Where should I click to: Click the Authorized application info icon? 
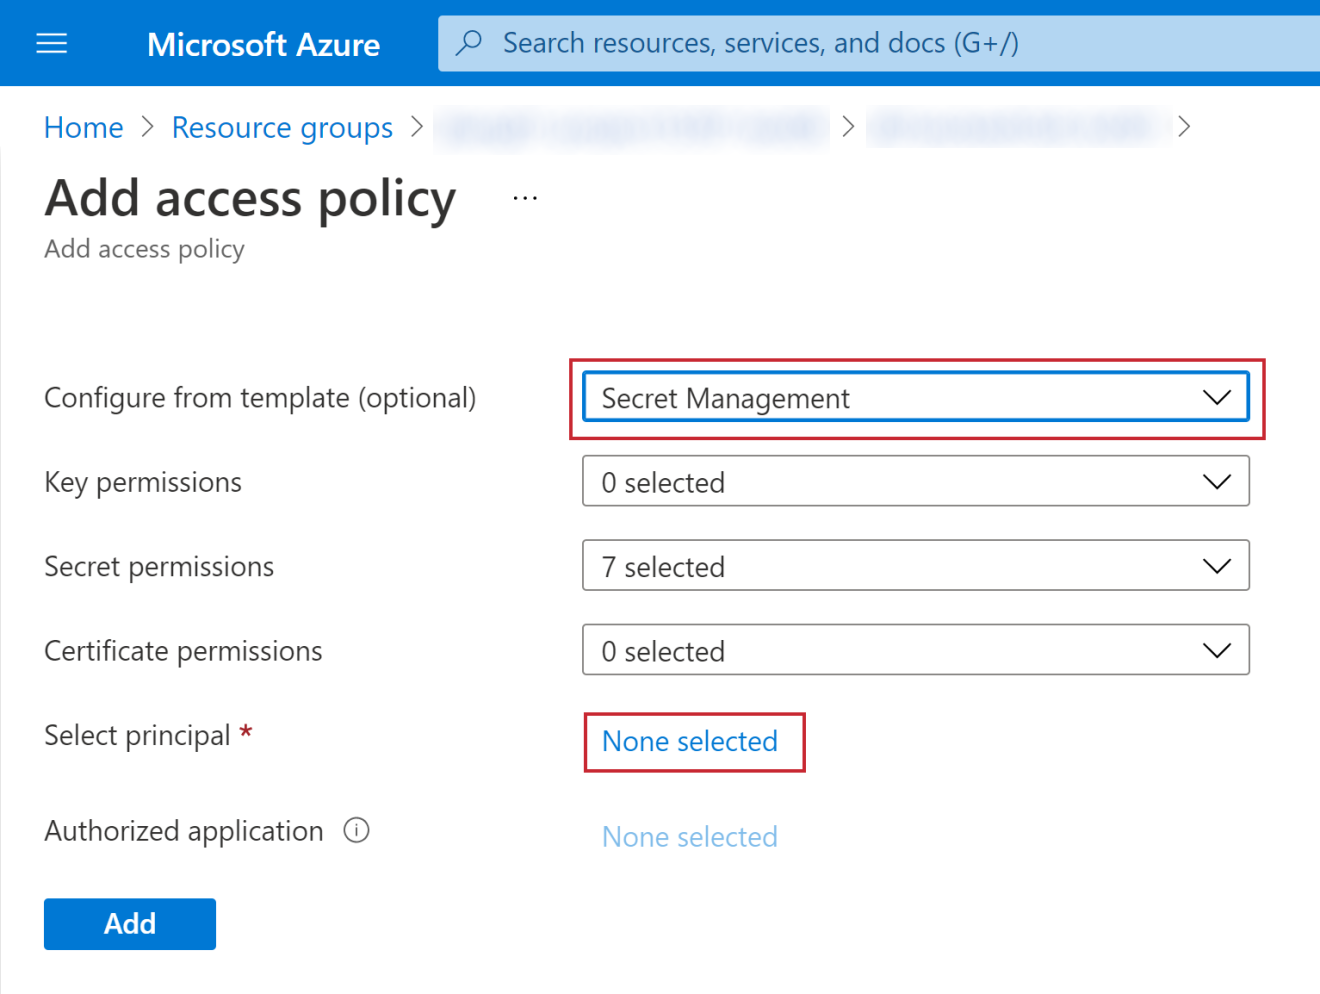356,831
